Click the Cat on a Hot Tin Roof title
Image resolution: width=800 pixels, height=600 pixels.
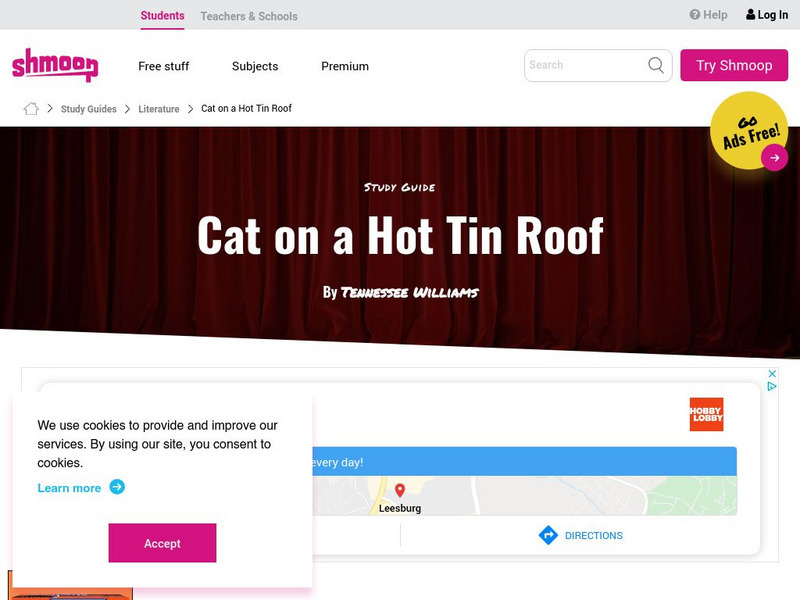[401, 235]
